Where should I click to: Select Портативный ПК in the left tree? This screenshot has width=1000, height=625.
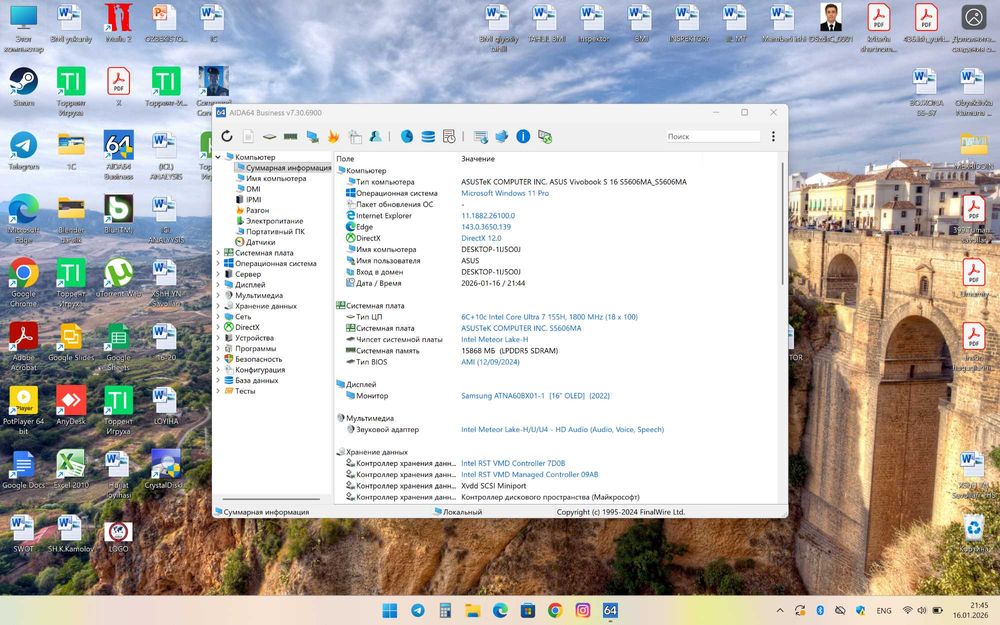coord(276,232)
